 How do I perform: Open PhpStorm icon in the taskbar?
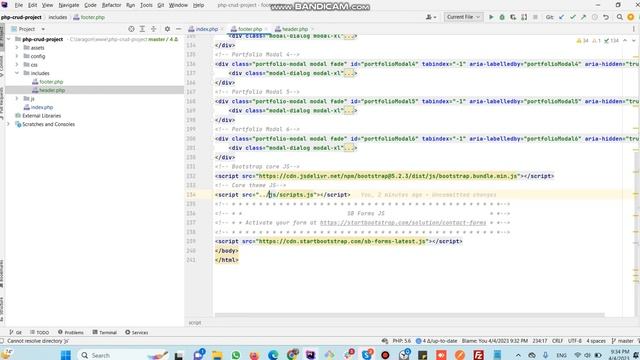311,355
